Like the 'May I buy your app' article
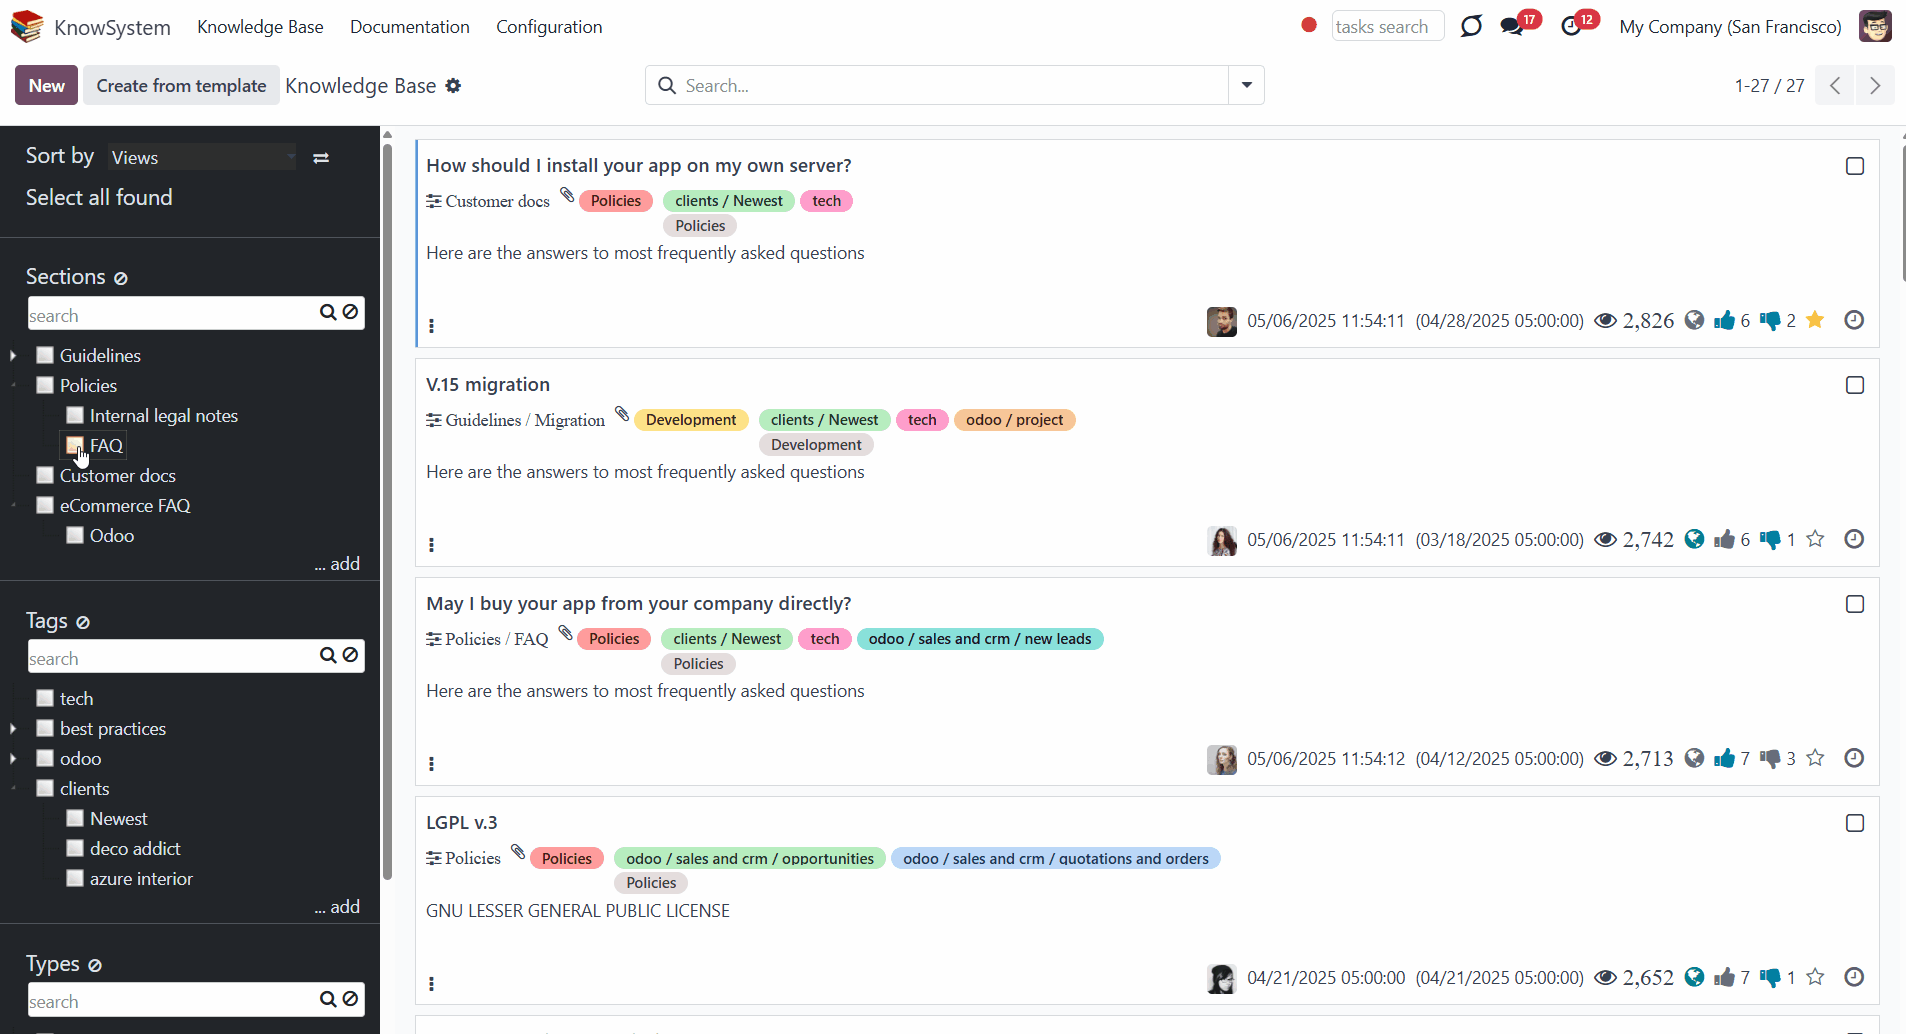This screenshot has height=1034, width=1906. point(1724,758)
